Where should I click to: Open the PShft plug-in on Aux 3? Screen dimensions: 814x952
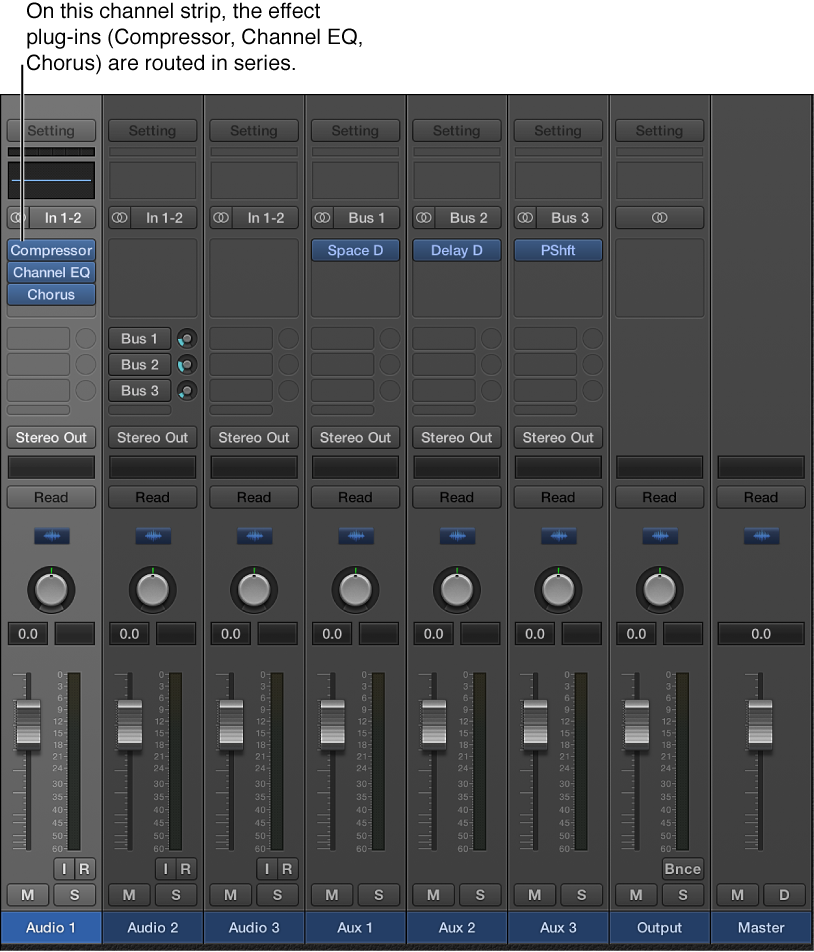pos(557,250)
